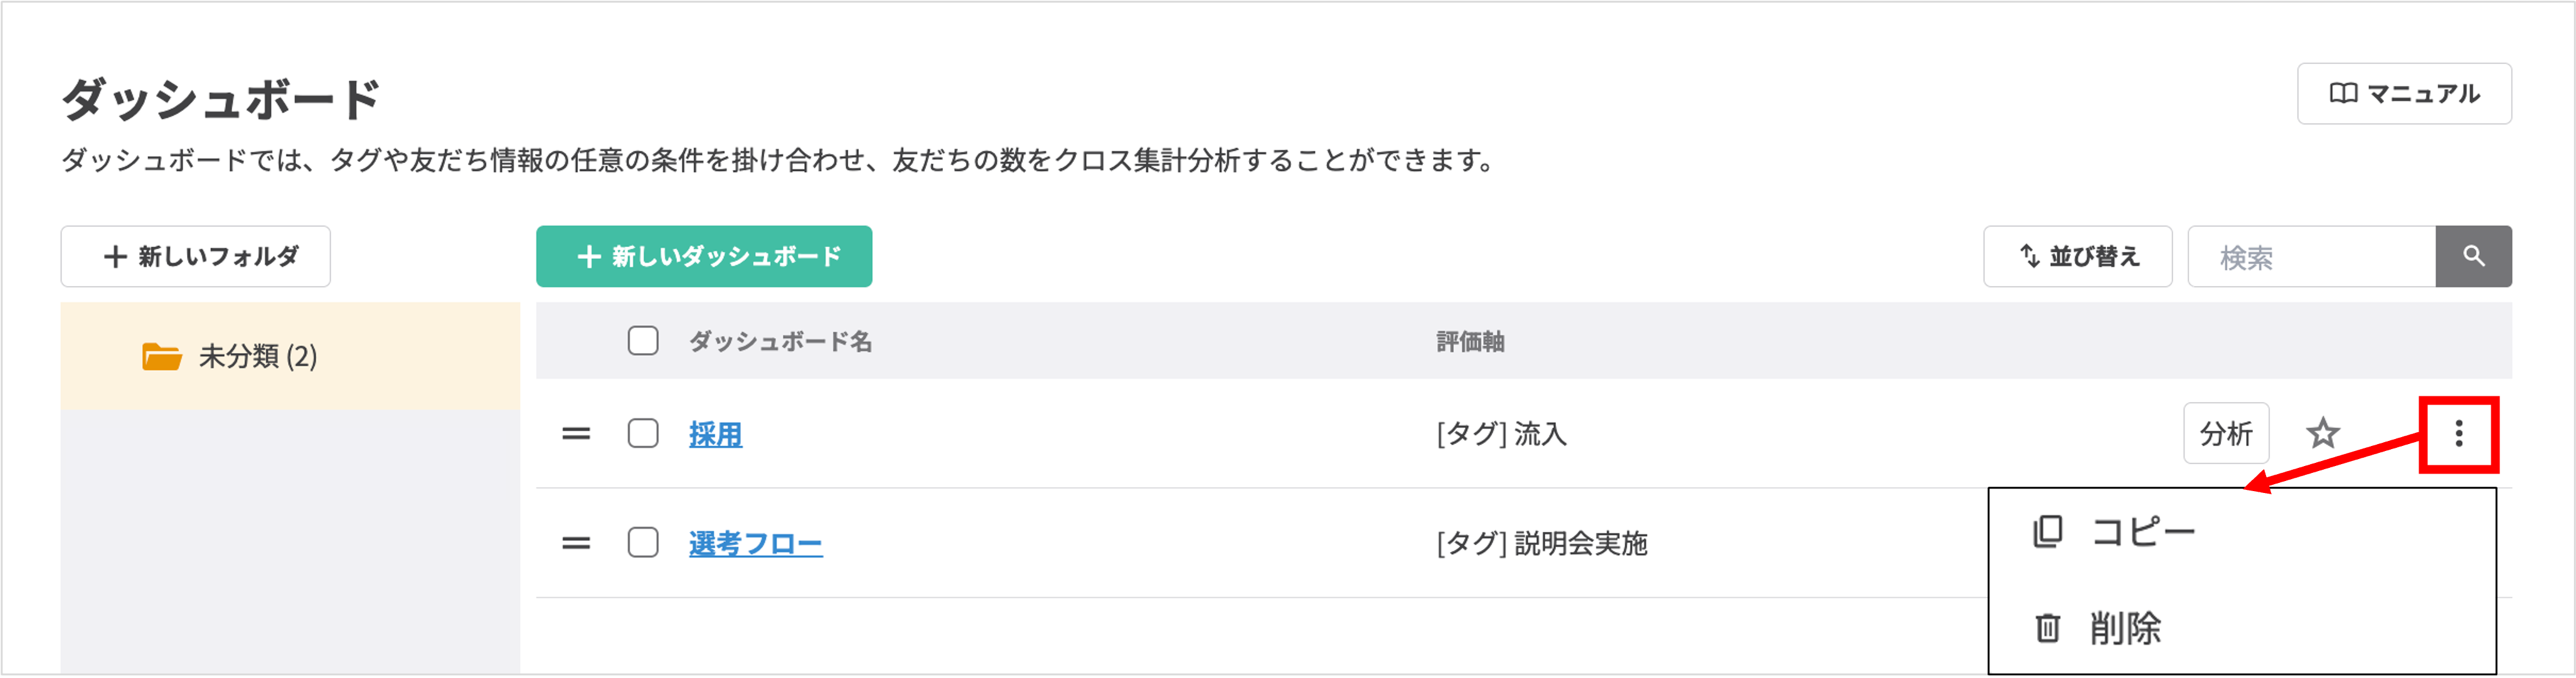The width and height of the screenshot is (2576, 678).
Task: Click the 新しいフォルダ button
Action: pos(196,257)
